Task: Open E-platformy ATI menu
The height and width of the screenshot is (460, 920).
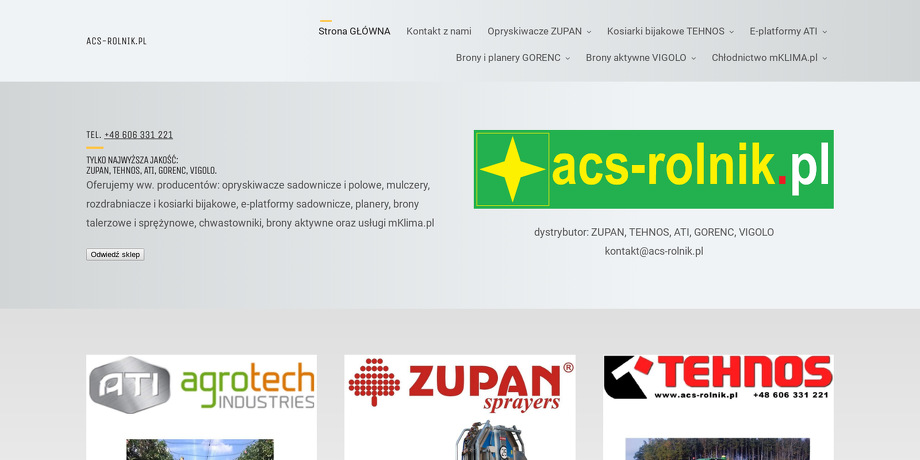Action: pyautogui.click(x=783, y=31)
